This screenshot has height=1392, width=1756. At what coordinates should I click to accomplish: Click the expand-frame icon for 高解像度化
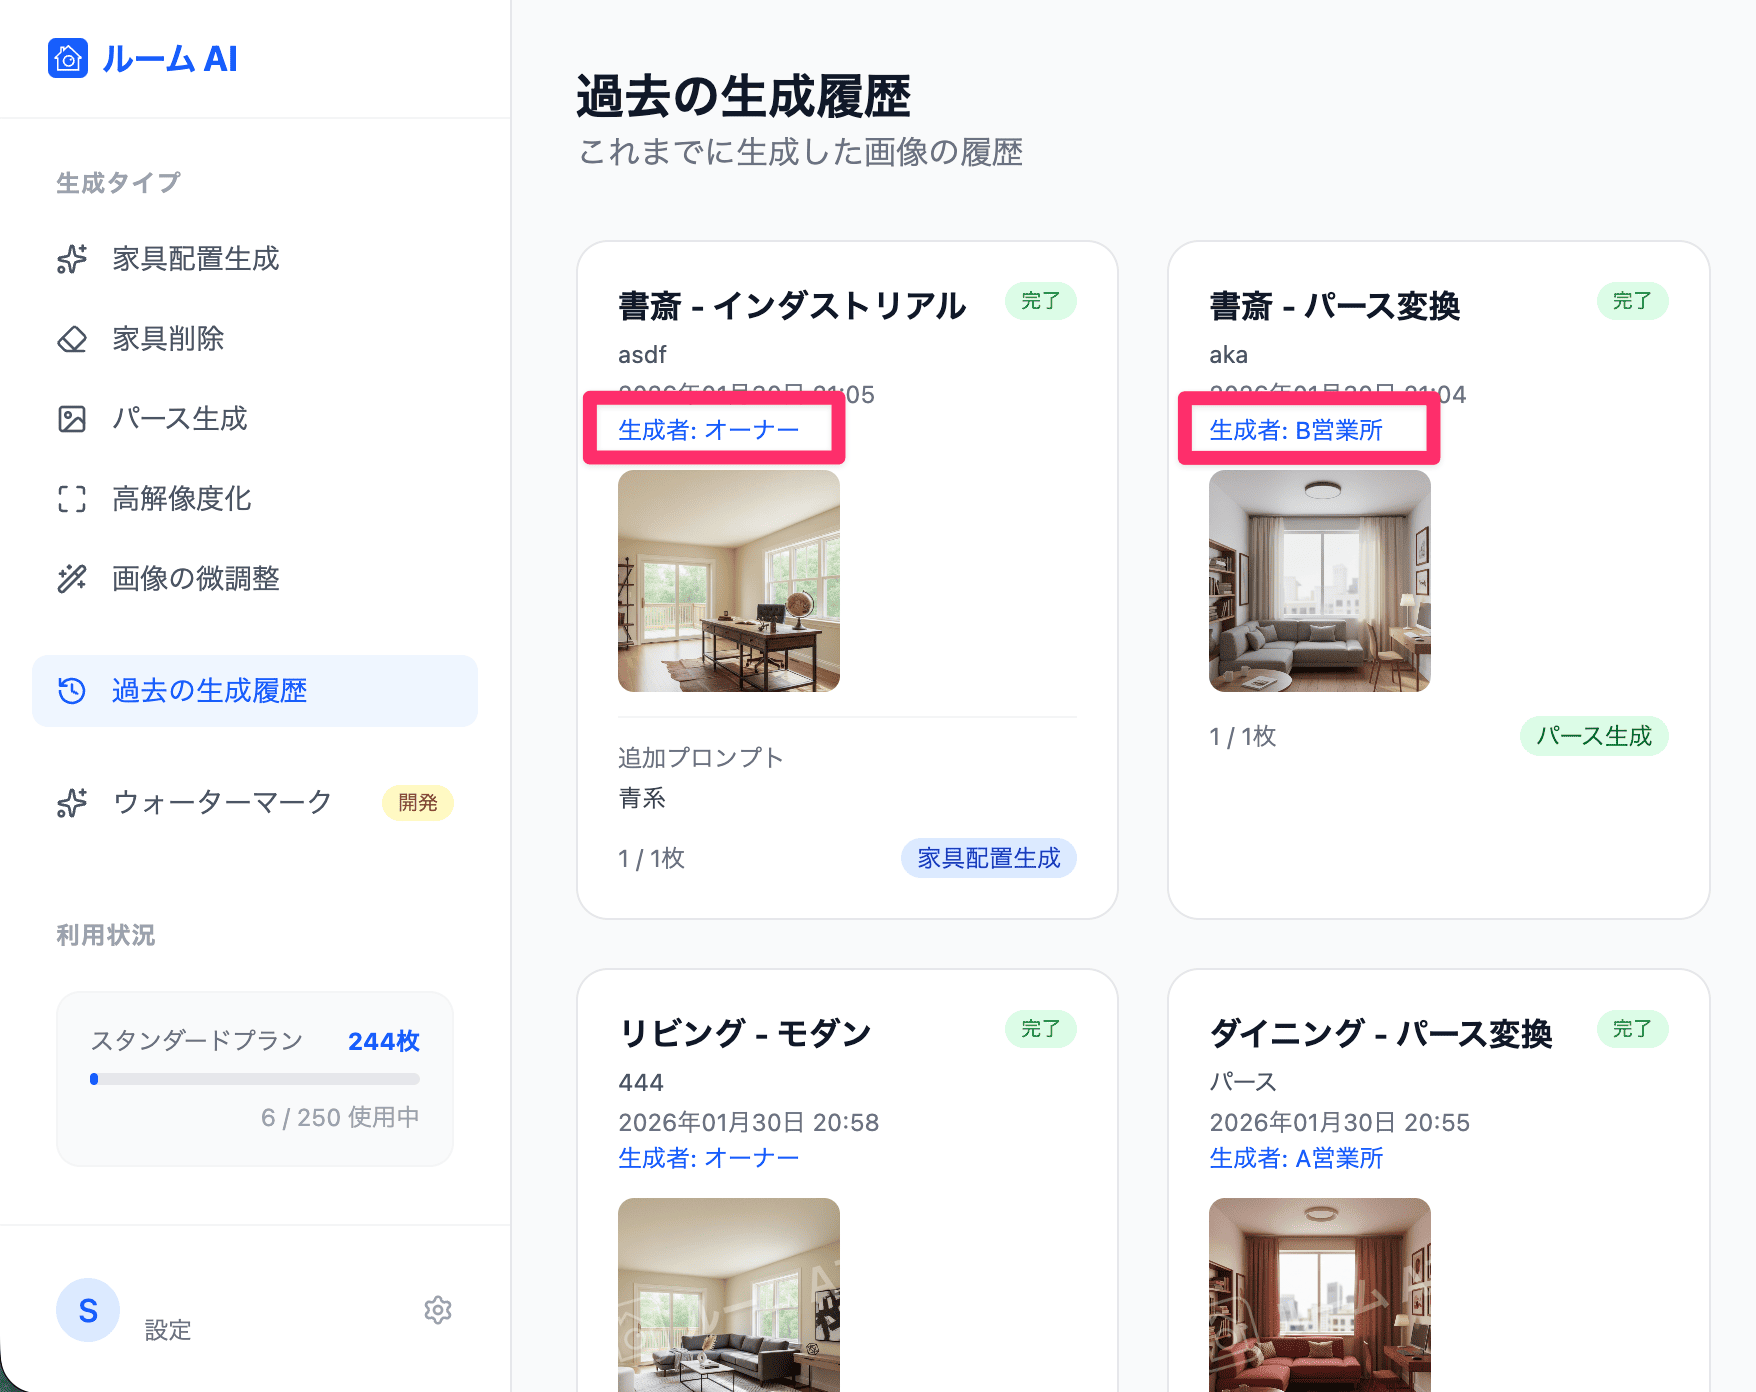click(72, 499)
